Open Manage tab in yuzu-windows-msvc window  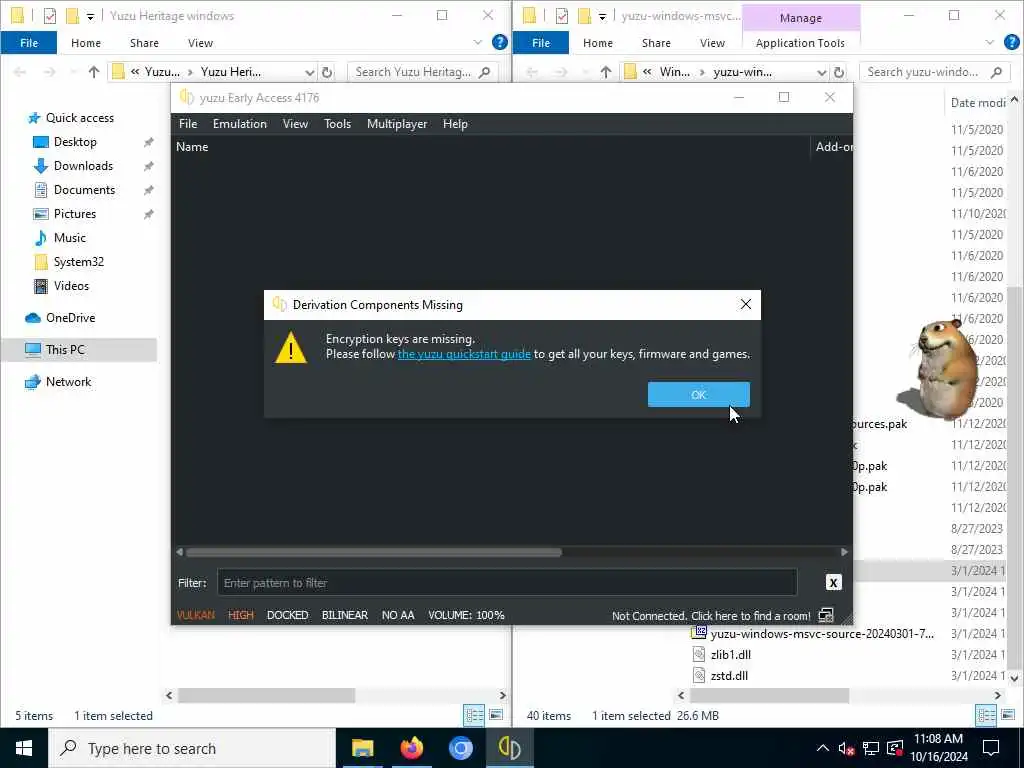[x=801, y=18]
